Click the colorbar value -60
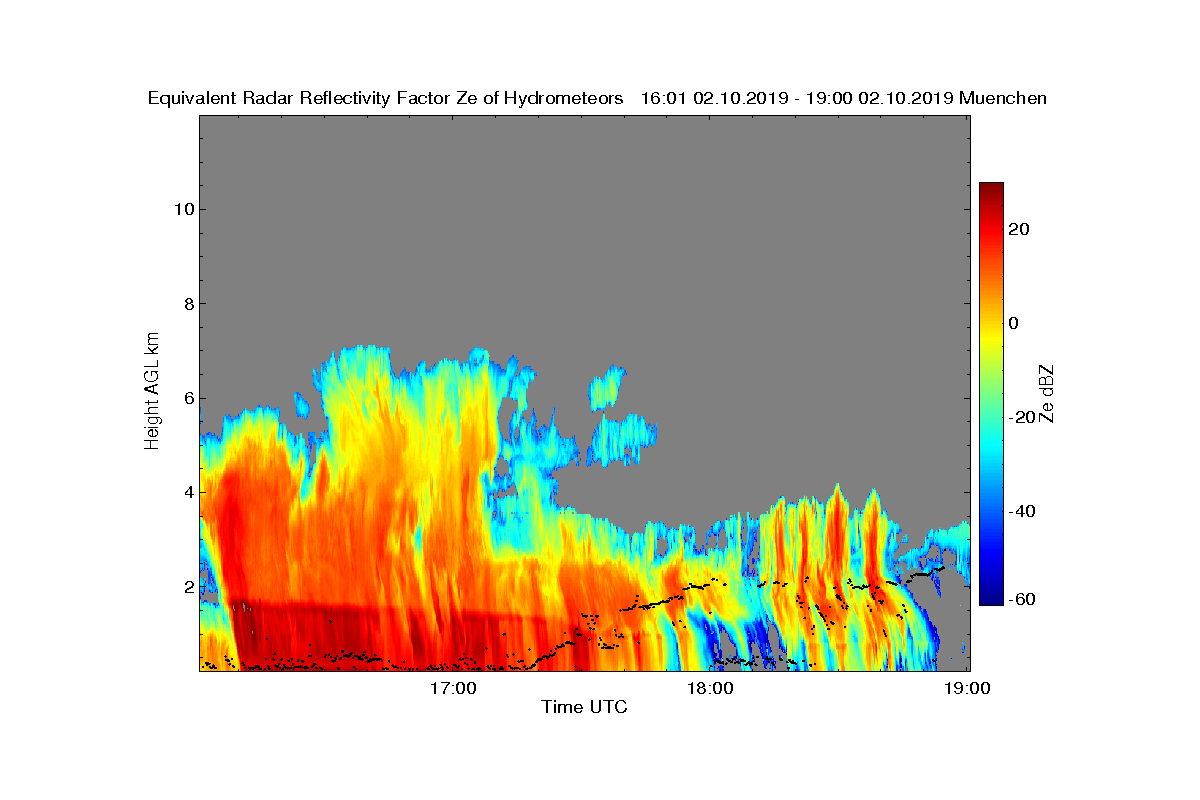The height and width of the screenshot is (800, 1200). [1023, 599]
